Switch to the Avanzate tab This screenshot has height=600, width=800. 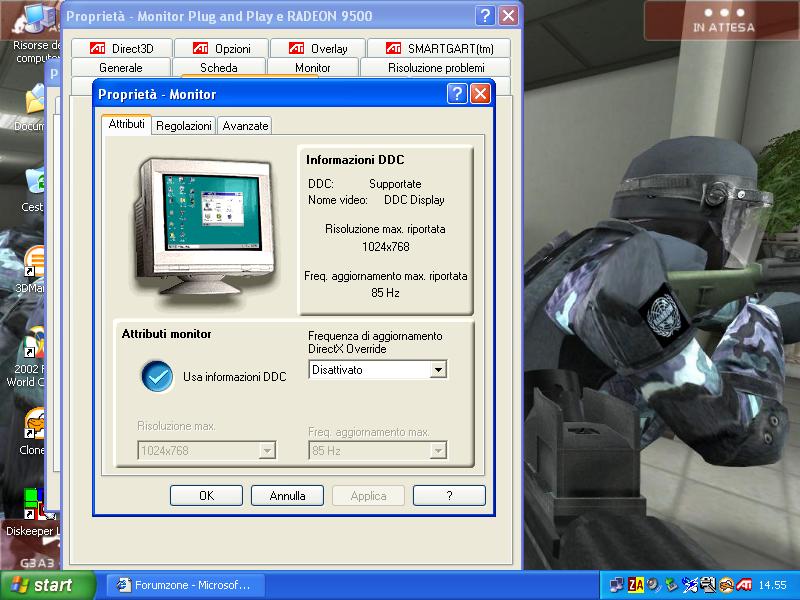245,126
